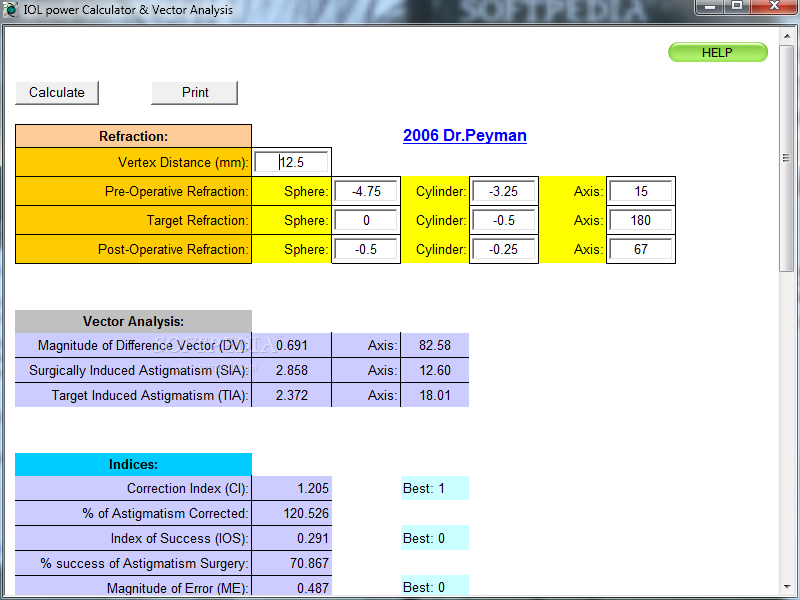
Task: Focus the Vertex Distance input field
Action: click(x=291, y=162)
